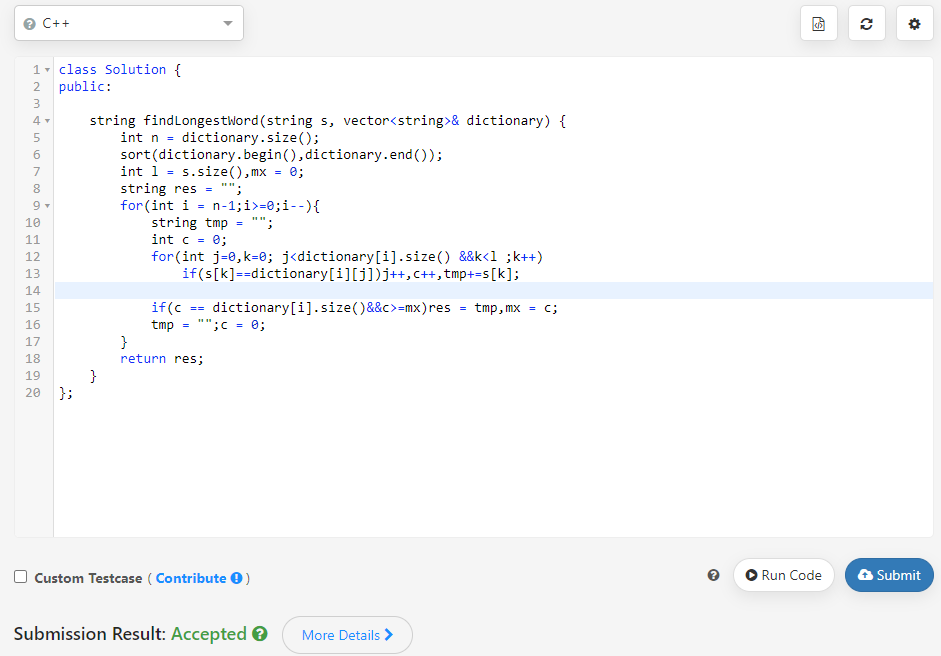Click the 'return res;' line in the editor
The height and width of the screenshot is (656, 941).
pyautogui.click(x=162, y=358)
